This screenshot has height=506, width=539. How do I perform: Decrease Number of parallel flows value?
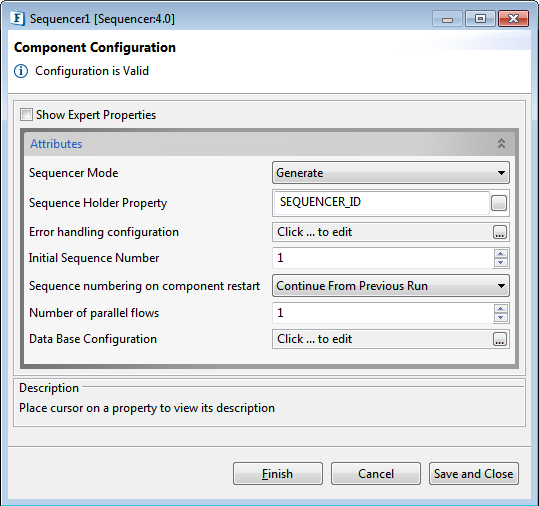click(x=500, y=317)
